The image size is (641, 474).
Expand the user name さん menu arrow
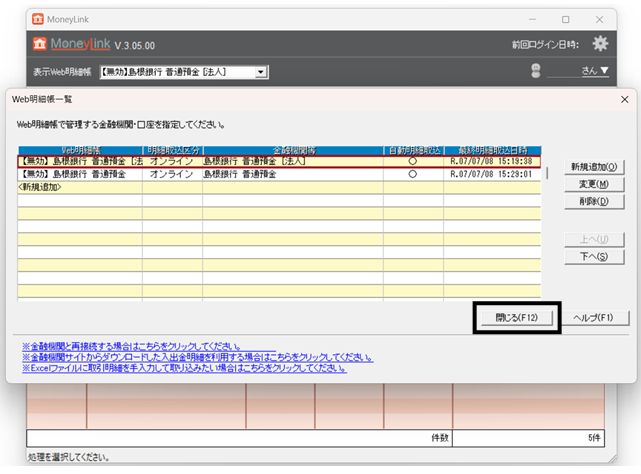[x=605, y=71]
